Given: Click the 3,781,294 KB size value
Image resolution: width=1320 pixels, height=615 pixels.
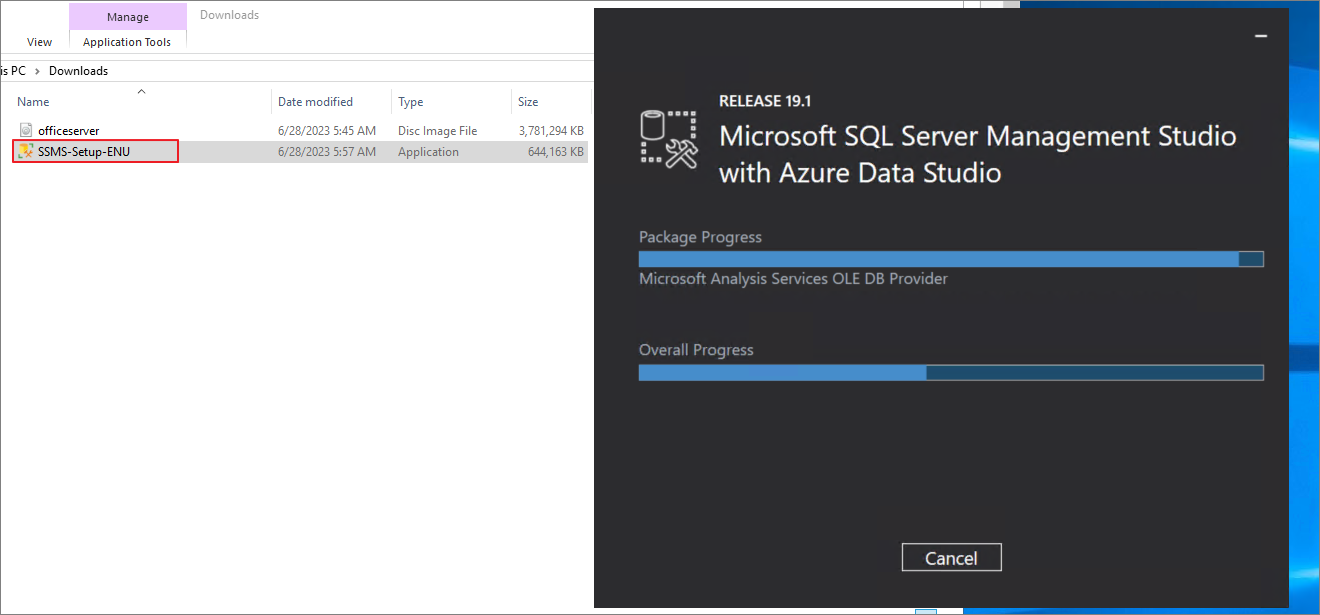Looking at the screenshot, I should (x=551, y=131).
